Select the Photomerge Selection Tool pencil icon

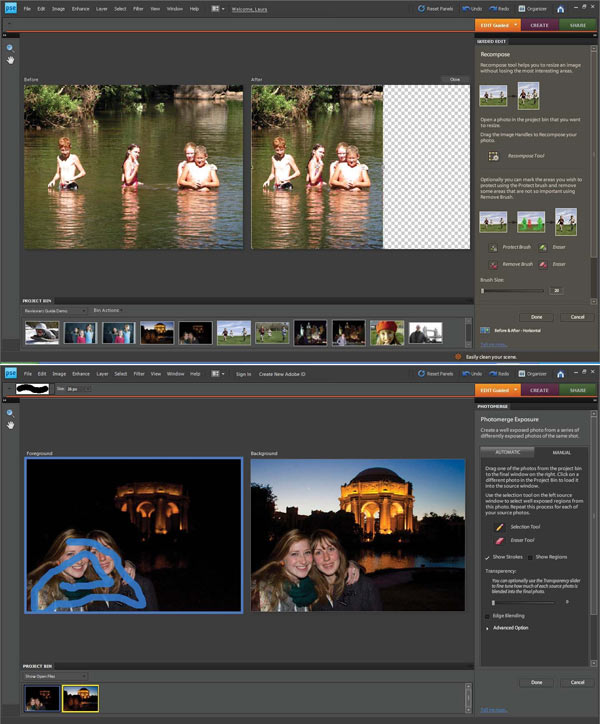[x=499, y=525]
